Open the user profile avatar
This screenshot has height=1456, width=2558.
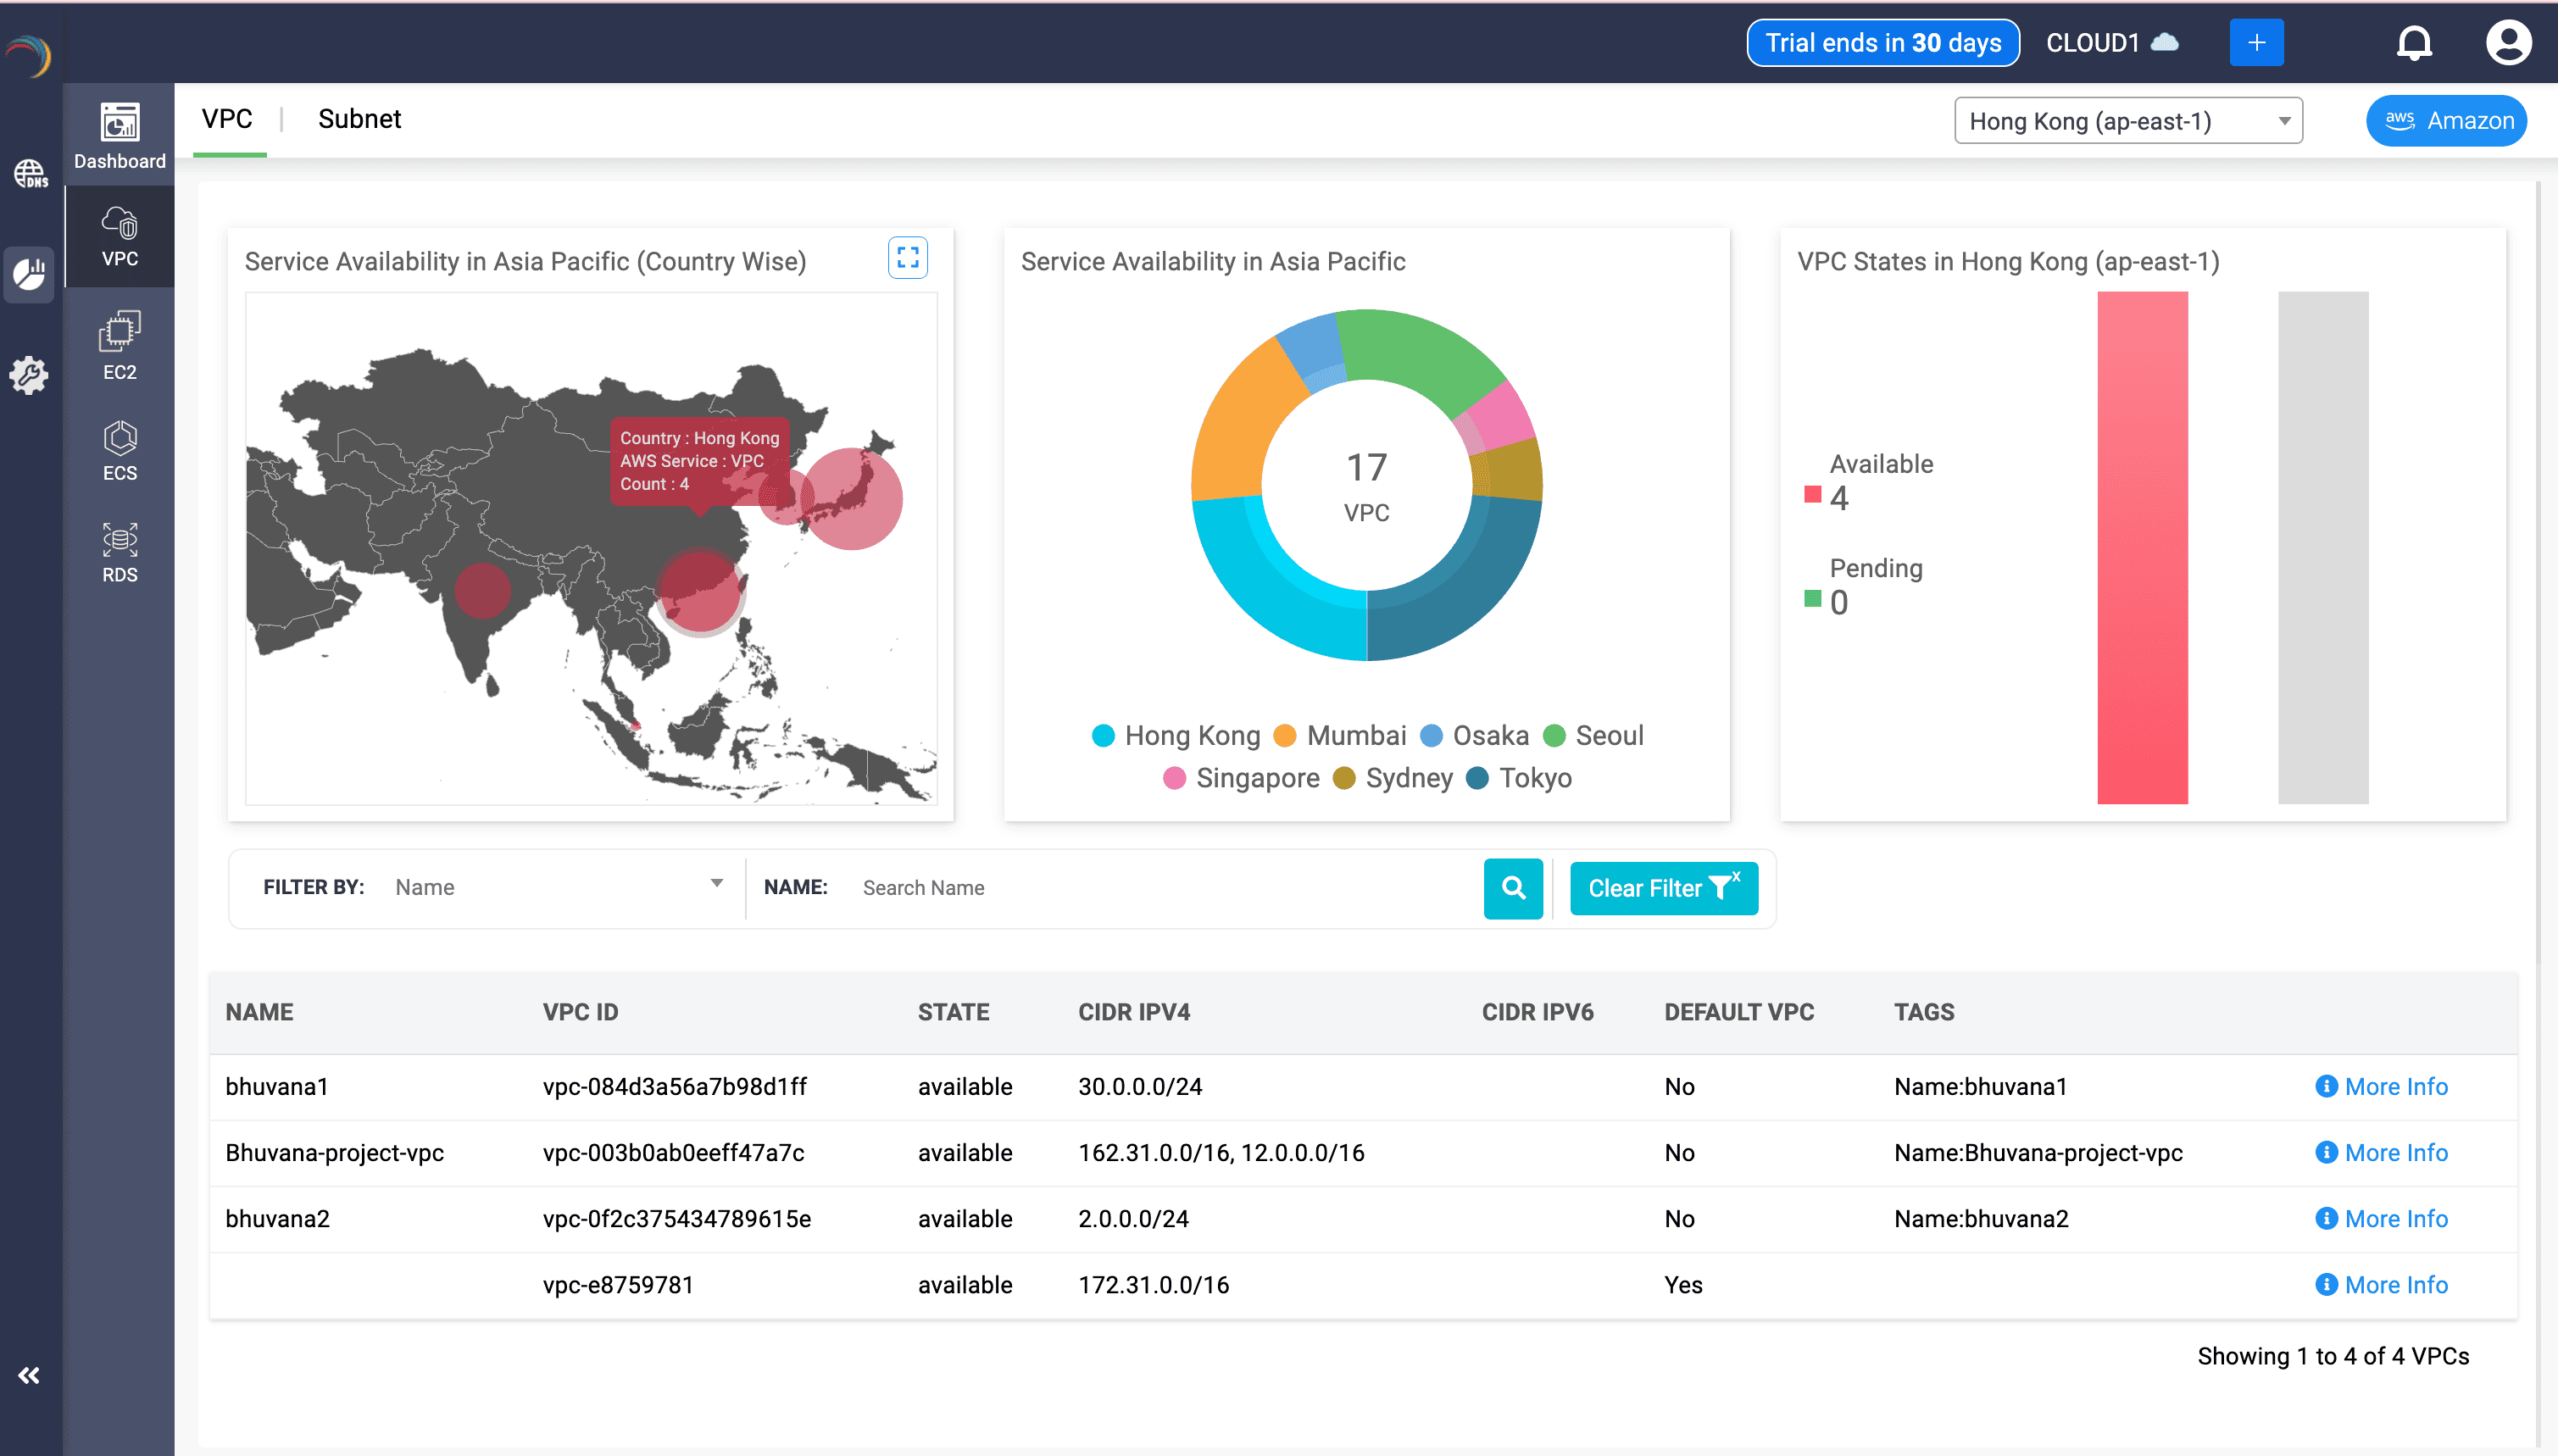pyautogui.click(x=2508, y=43)
